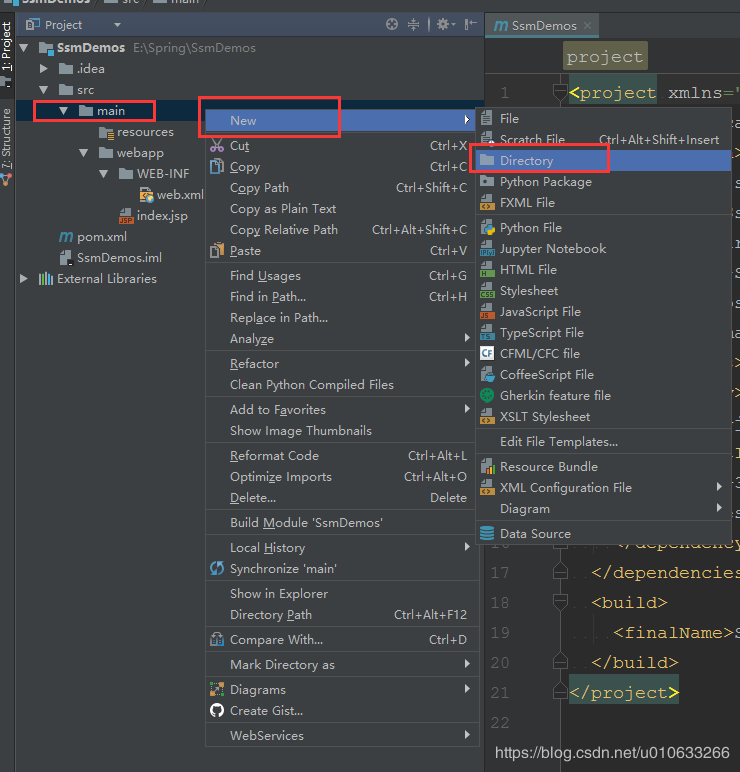Image resolution: width=740 pixels, height=772 pixels.
Task: Click the Copy icon in context menu
Action: 217,166
